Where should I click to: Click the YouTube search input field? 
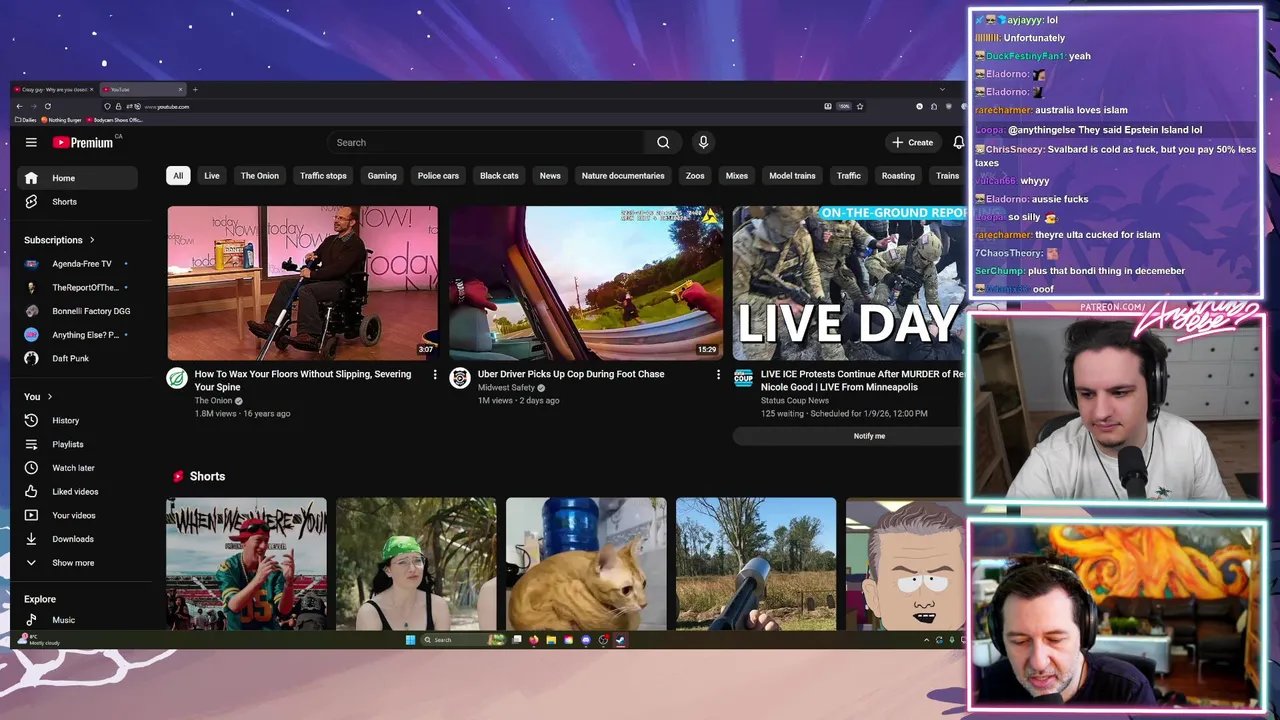coord(485,142)
